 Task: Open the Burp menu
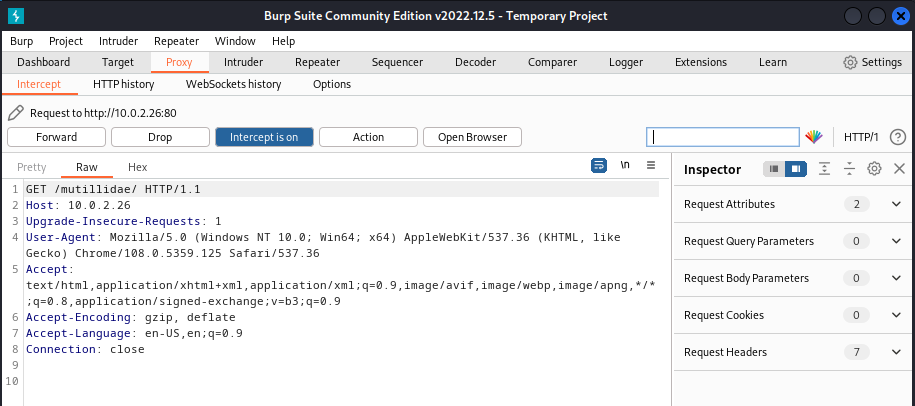[x=22, y=41]
